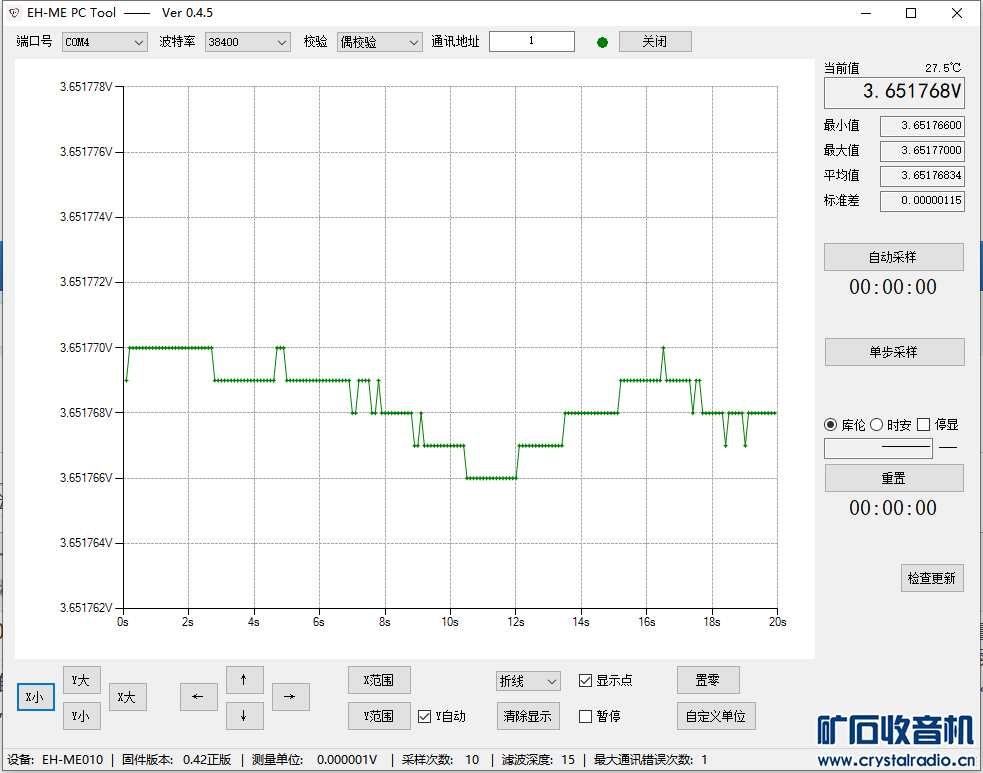983x773 pixels.
Task: Zoom in X axis with X大 button
Action: coord(128,697)
